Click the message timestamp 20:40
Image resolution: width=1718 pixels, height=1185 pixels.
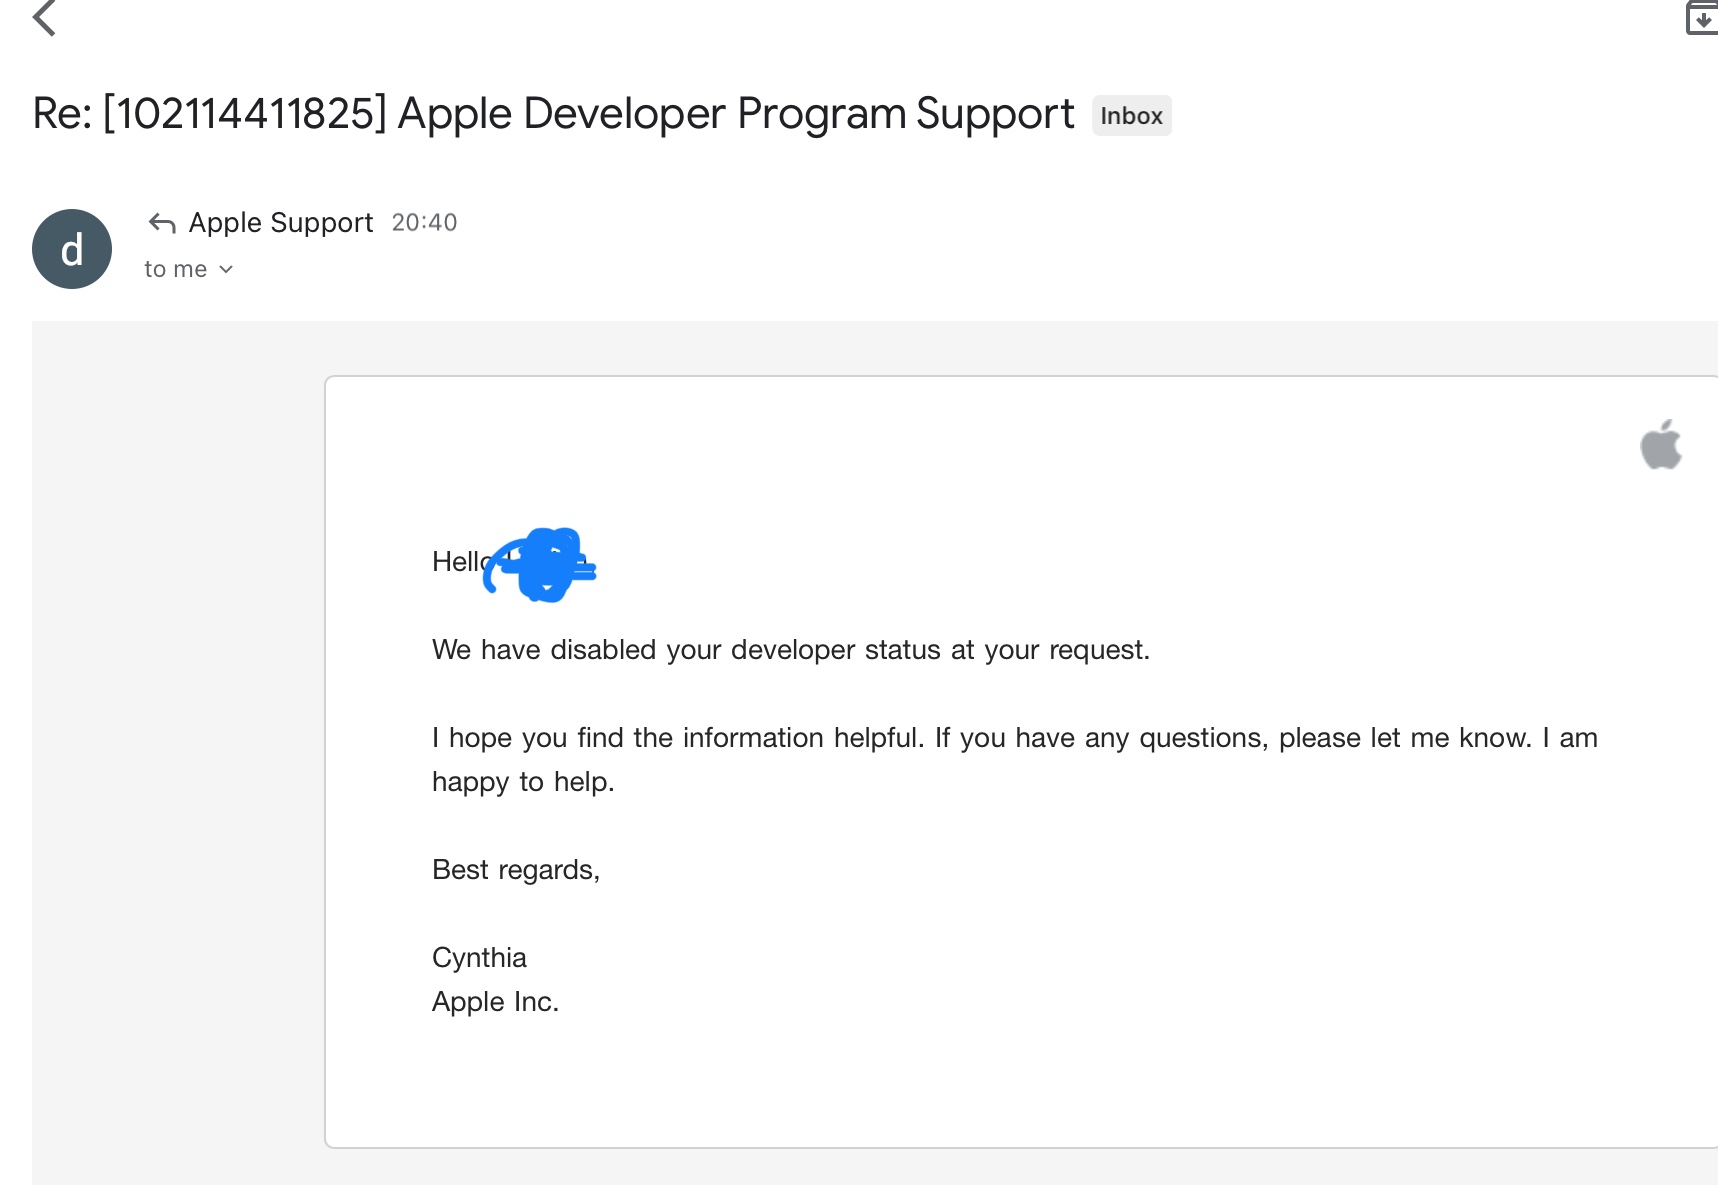(x=424, y=222)
